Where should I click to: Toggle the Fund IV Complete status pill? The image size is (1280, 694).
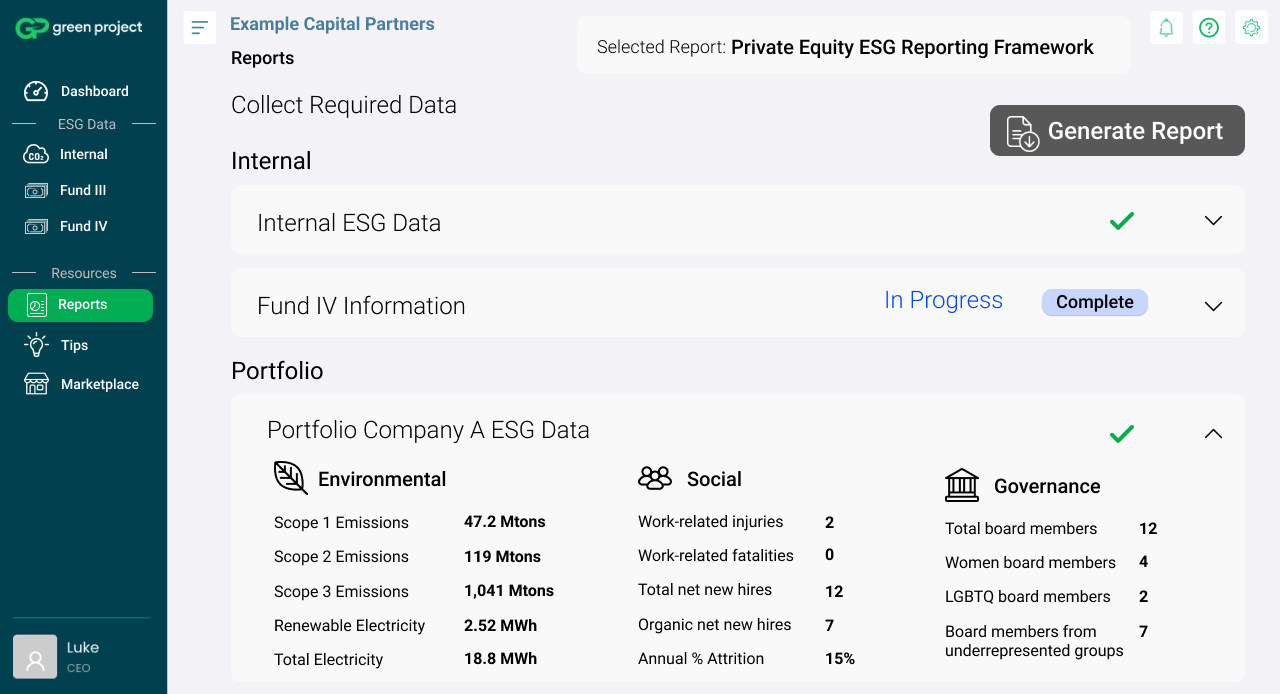click(1094, 303)
